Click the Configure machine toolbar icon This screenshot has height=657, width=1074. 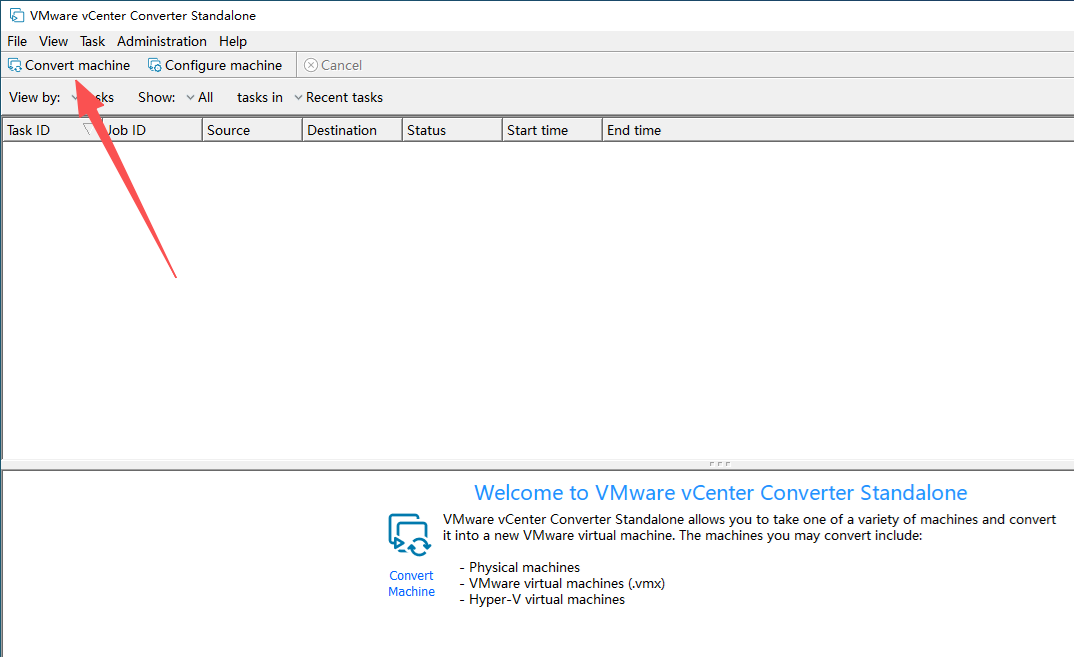155,65
